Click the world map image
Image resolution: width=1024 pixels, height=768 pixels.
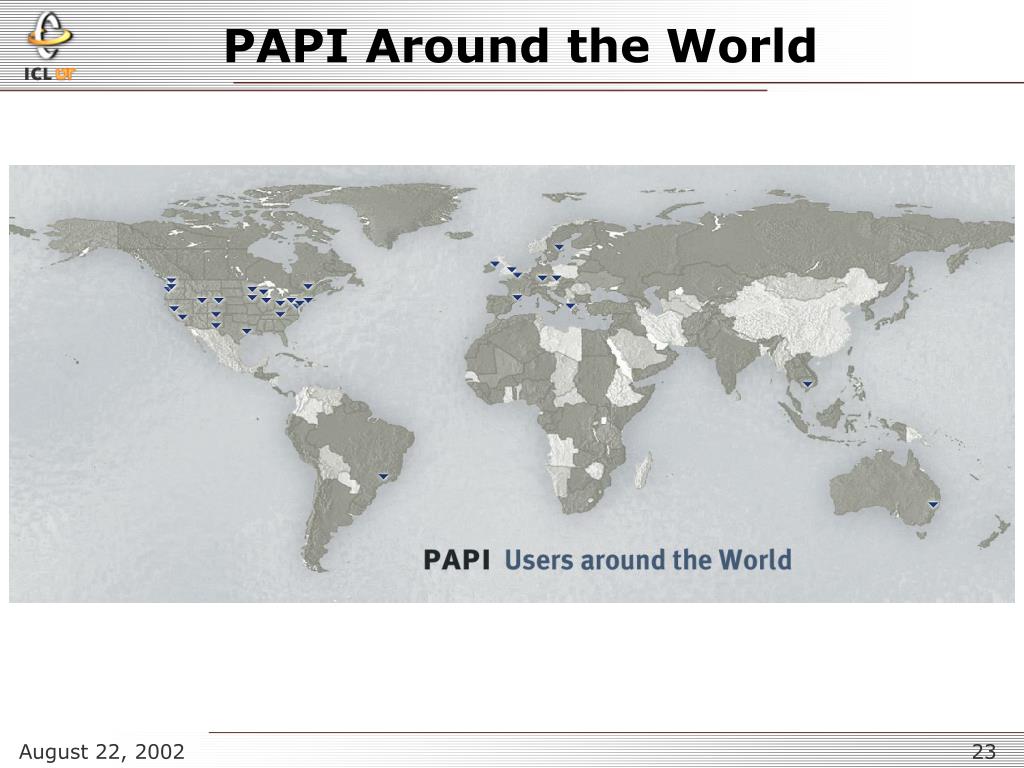pyautogui.click(x=511, y=384)
